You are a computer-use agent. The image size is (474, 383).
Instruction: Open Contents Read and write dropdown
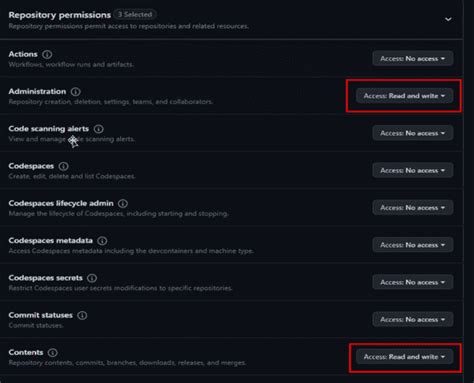404,357
